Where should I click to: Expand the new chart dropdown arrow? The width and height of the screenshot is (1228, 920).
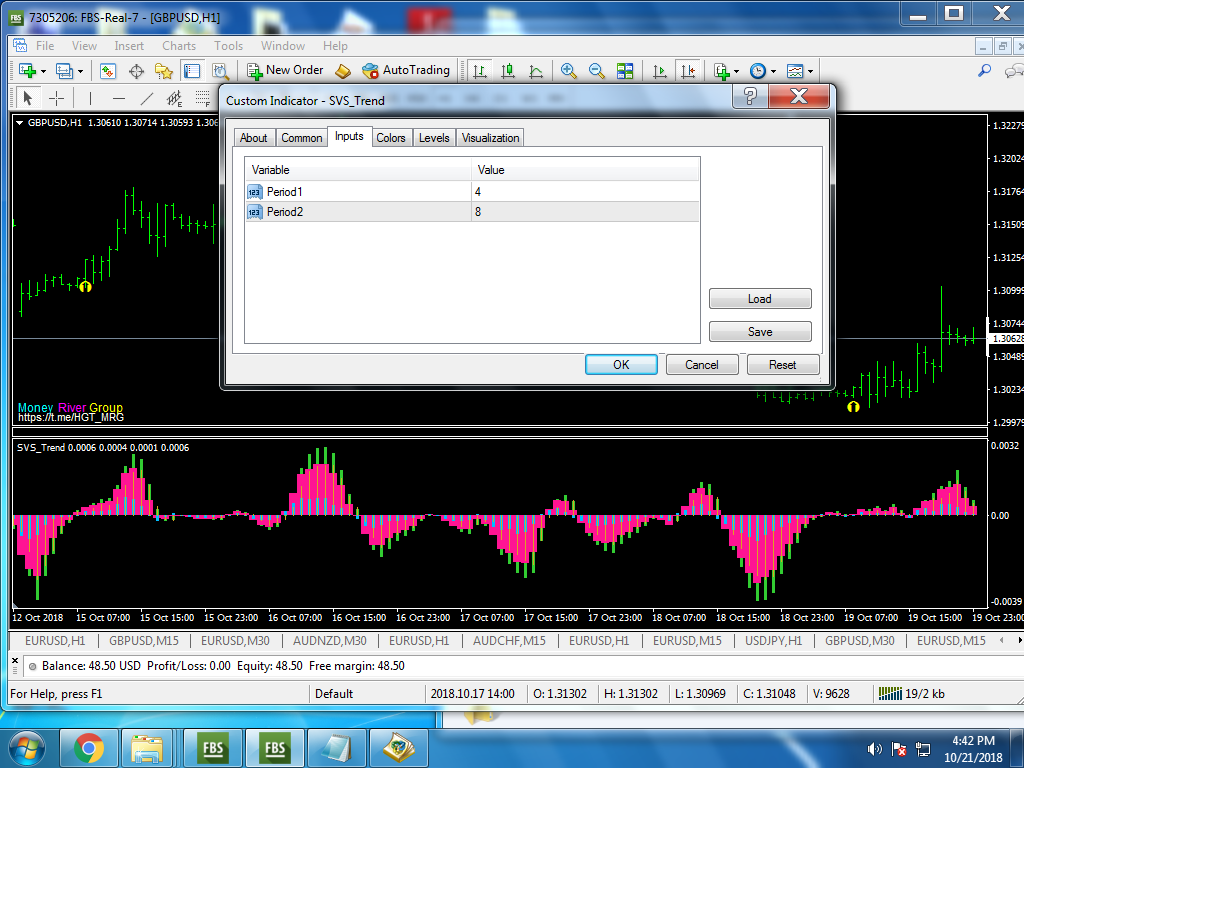click(x=43, y=71)
